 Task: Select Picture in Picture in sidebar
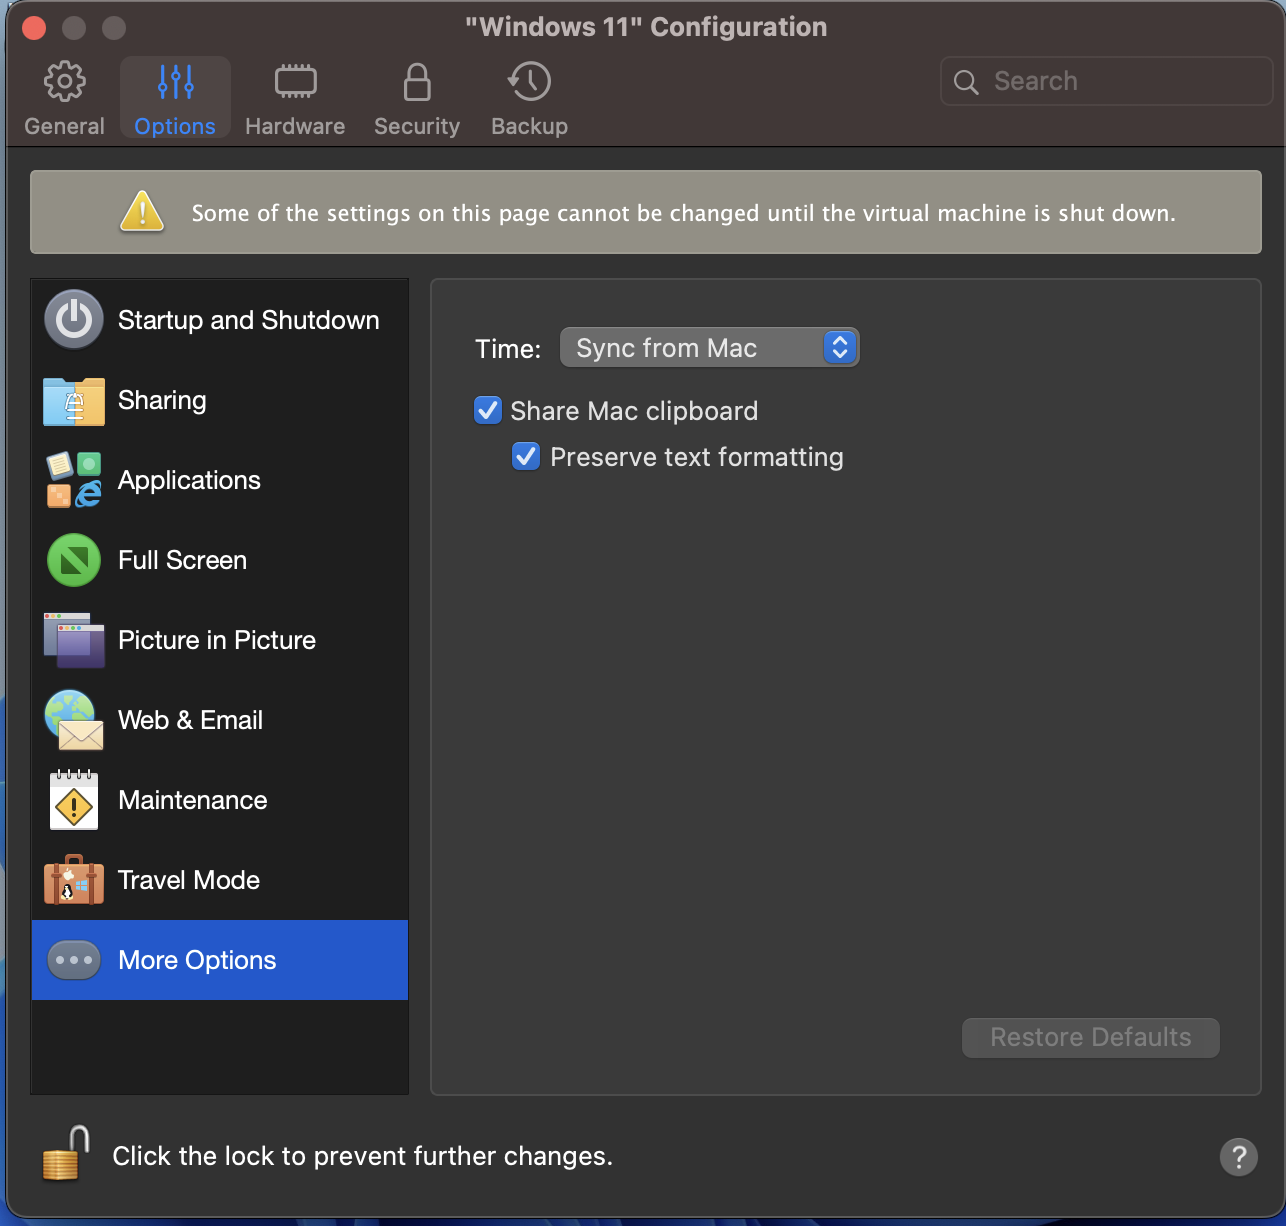(220, 640)
